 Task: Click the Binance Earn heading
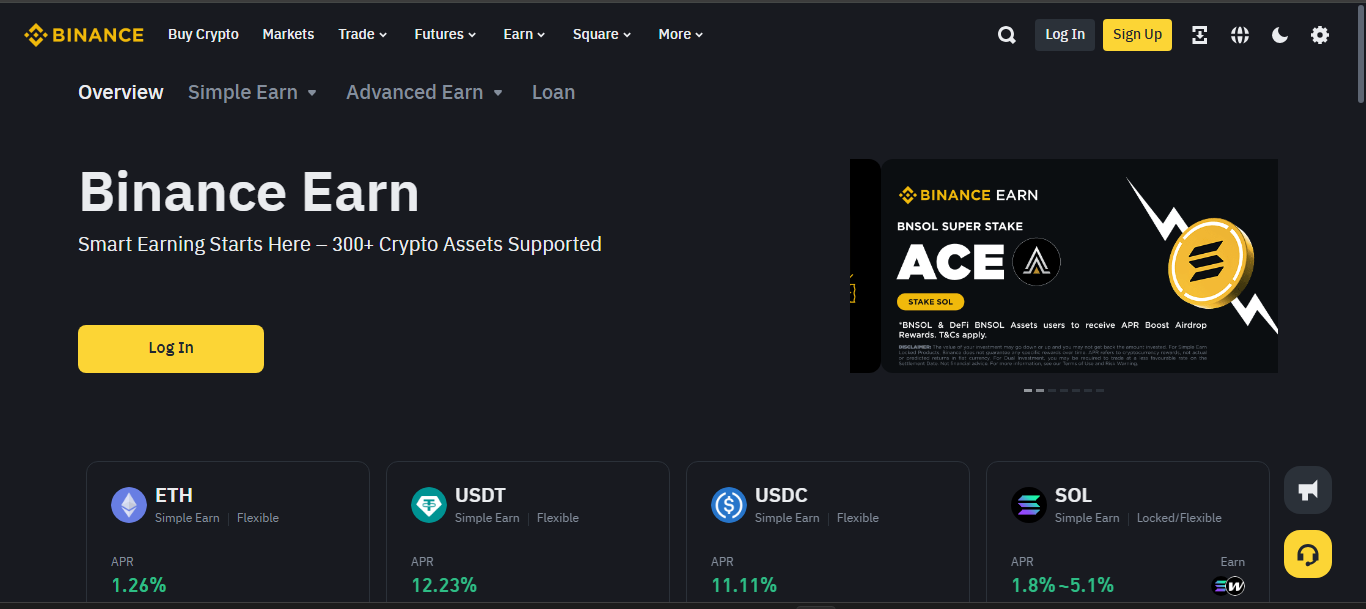(249, 192)
